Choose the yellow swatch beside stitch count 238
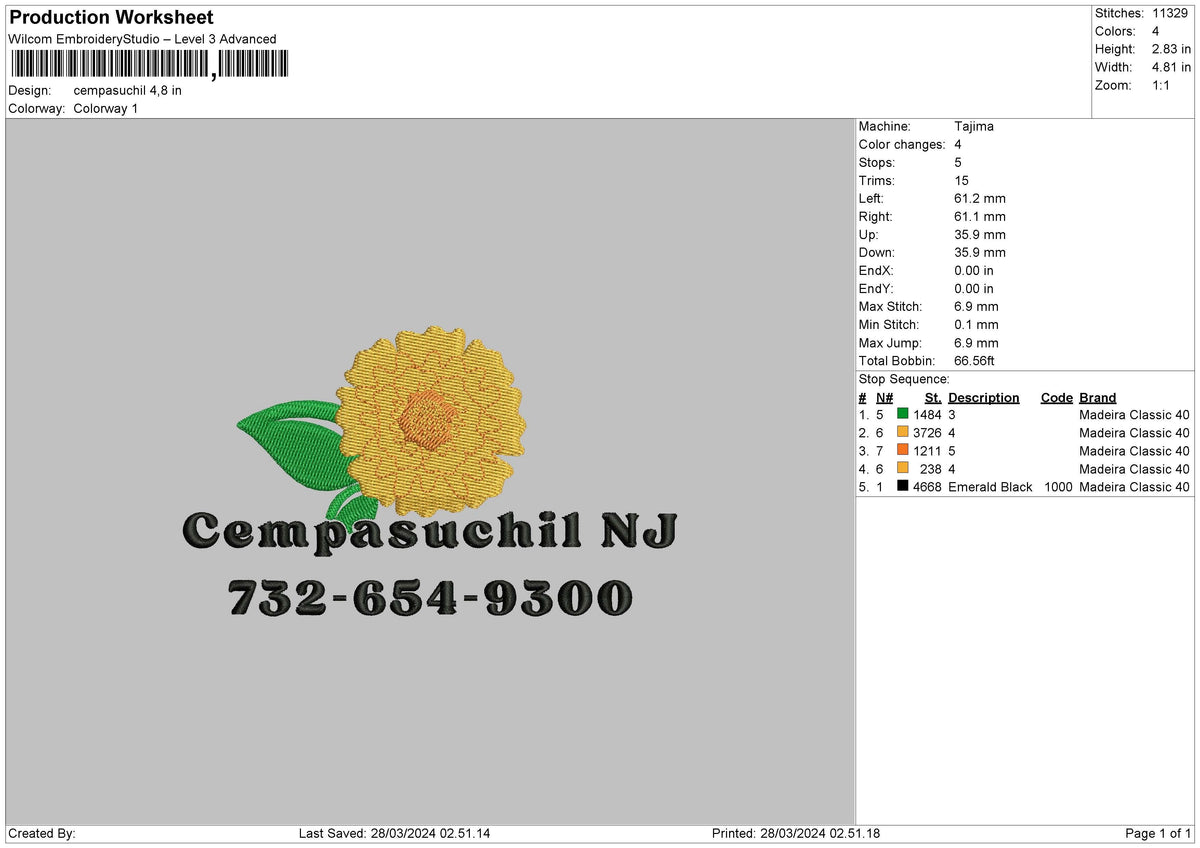This screenshot has height=848, width=1200. (x=903, y=469)
